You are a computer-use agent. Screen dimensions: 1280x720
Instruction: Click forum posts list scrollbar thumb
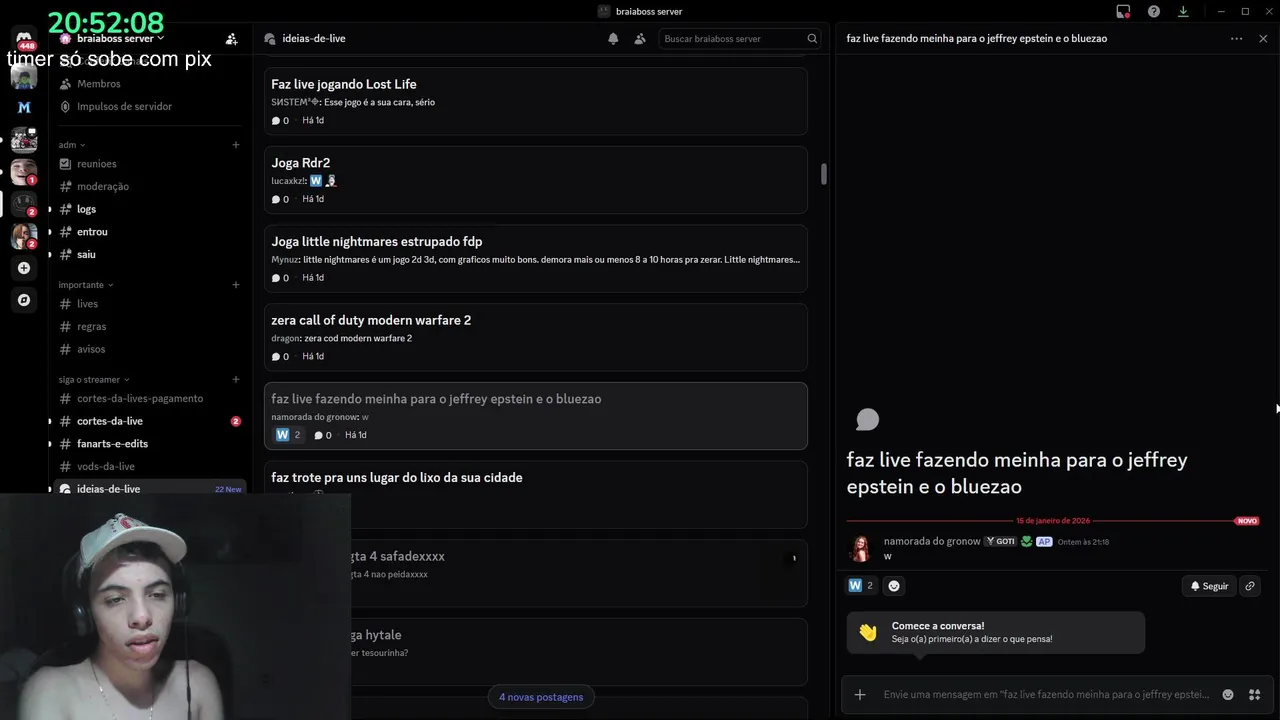824,174
